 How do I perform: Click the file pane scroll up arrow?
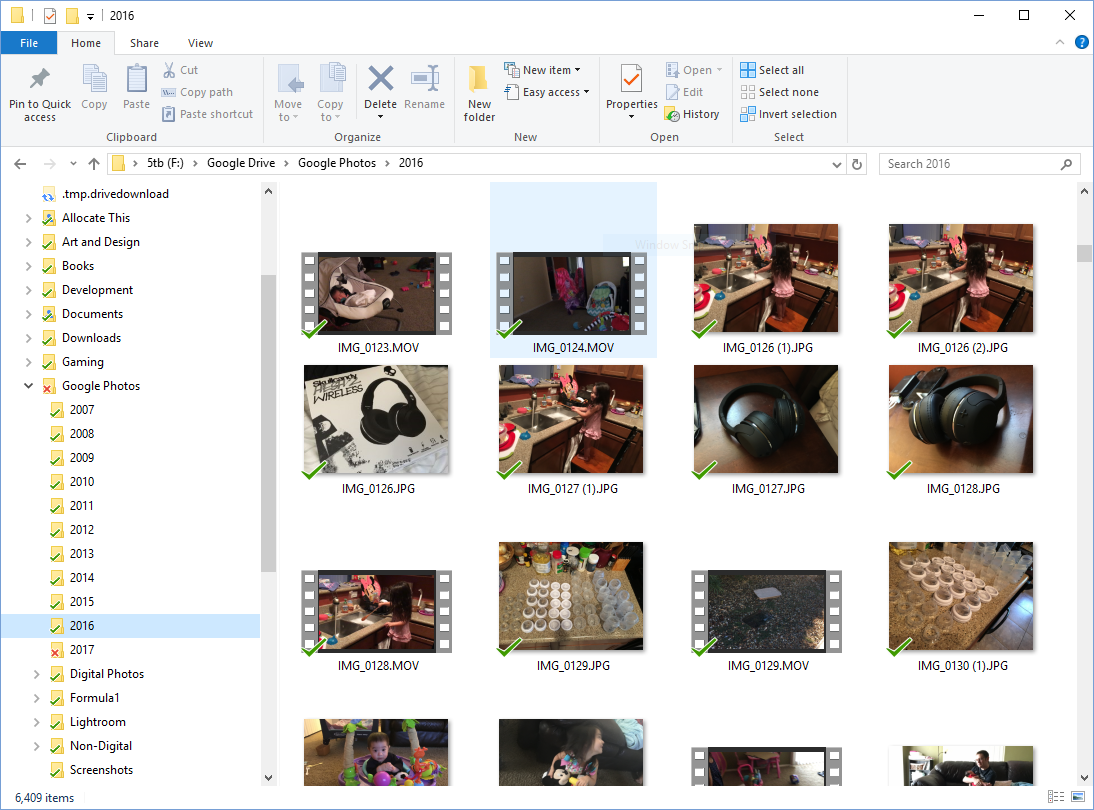[x=1084, y=190]
